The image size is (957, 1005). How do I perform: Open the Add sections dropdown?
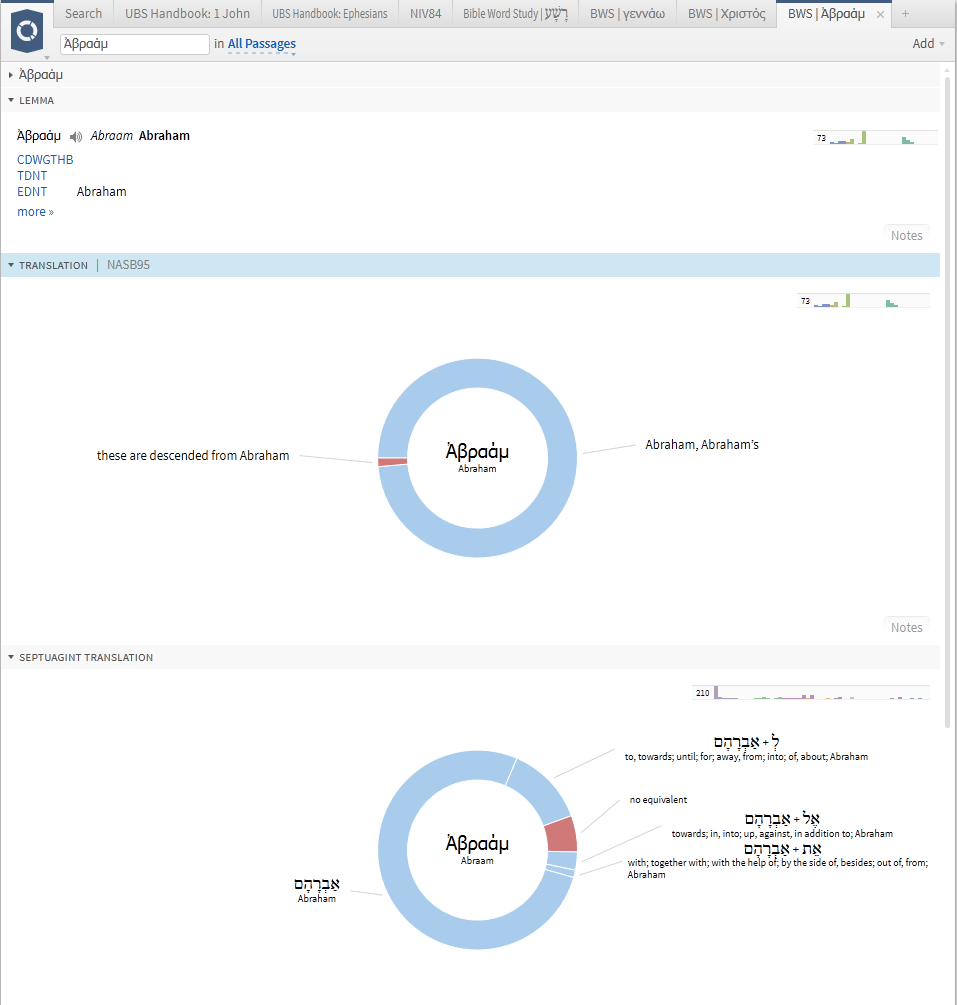(928, 44)
